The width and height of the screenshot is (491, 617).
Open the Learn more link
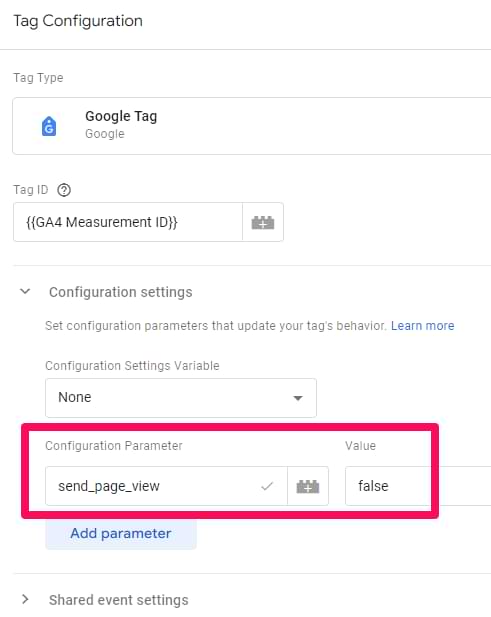(423, 326)
